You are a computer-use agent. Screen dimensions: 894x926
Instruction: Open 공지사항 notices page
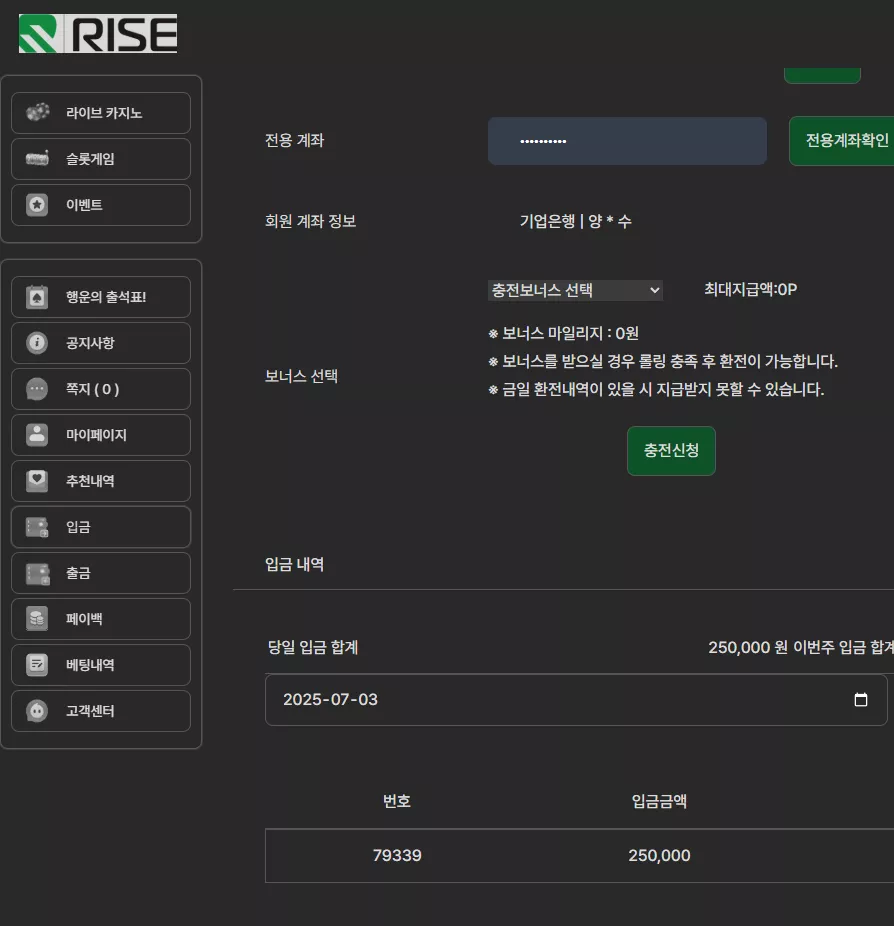101,343
